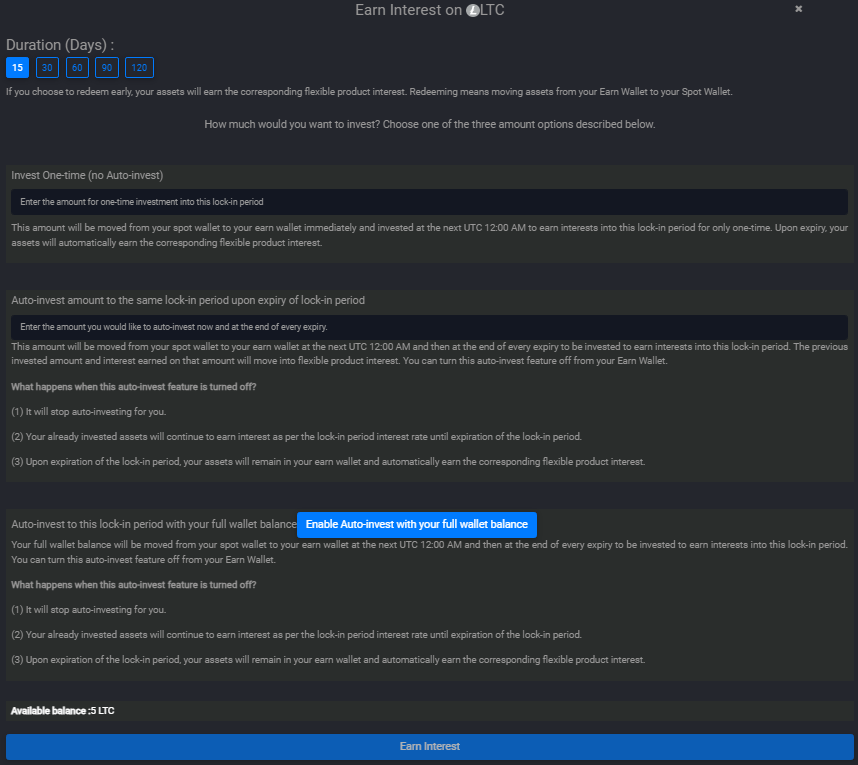Click the early redemption note below duration options
Image resolution: width=858 pixels, height=765 pixels.
pyautogui.click(x=370, y=92)
